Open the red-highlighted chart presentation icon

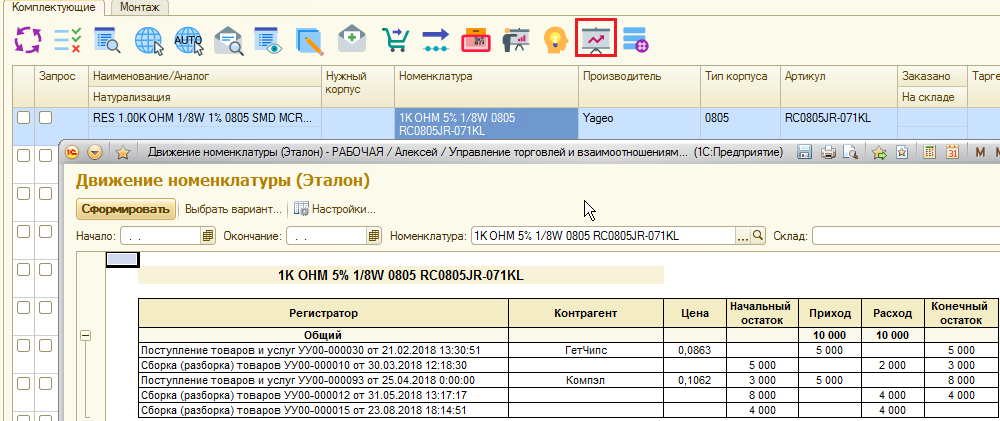(x=596, y=39)
